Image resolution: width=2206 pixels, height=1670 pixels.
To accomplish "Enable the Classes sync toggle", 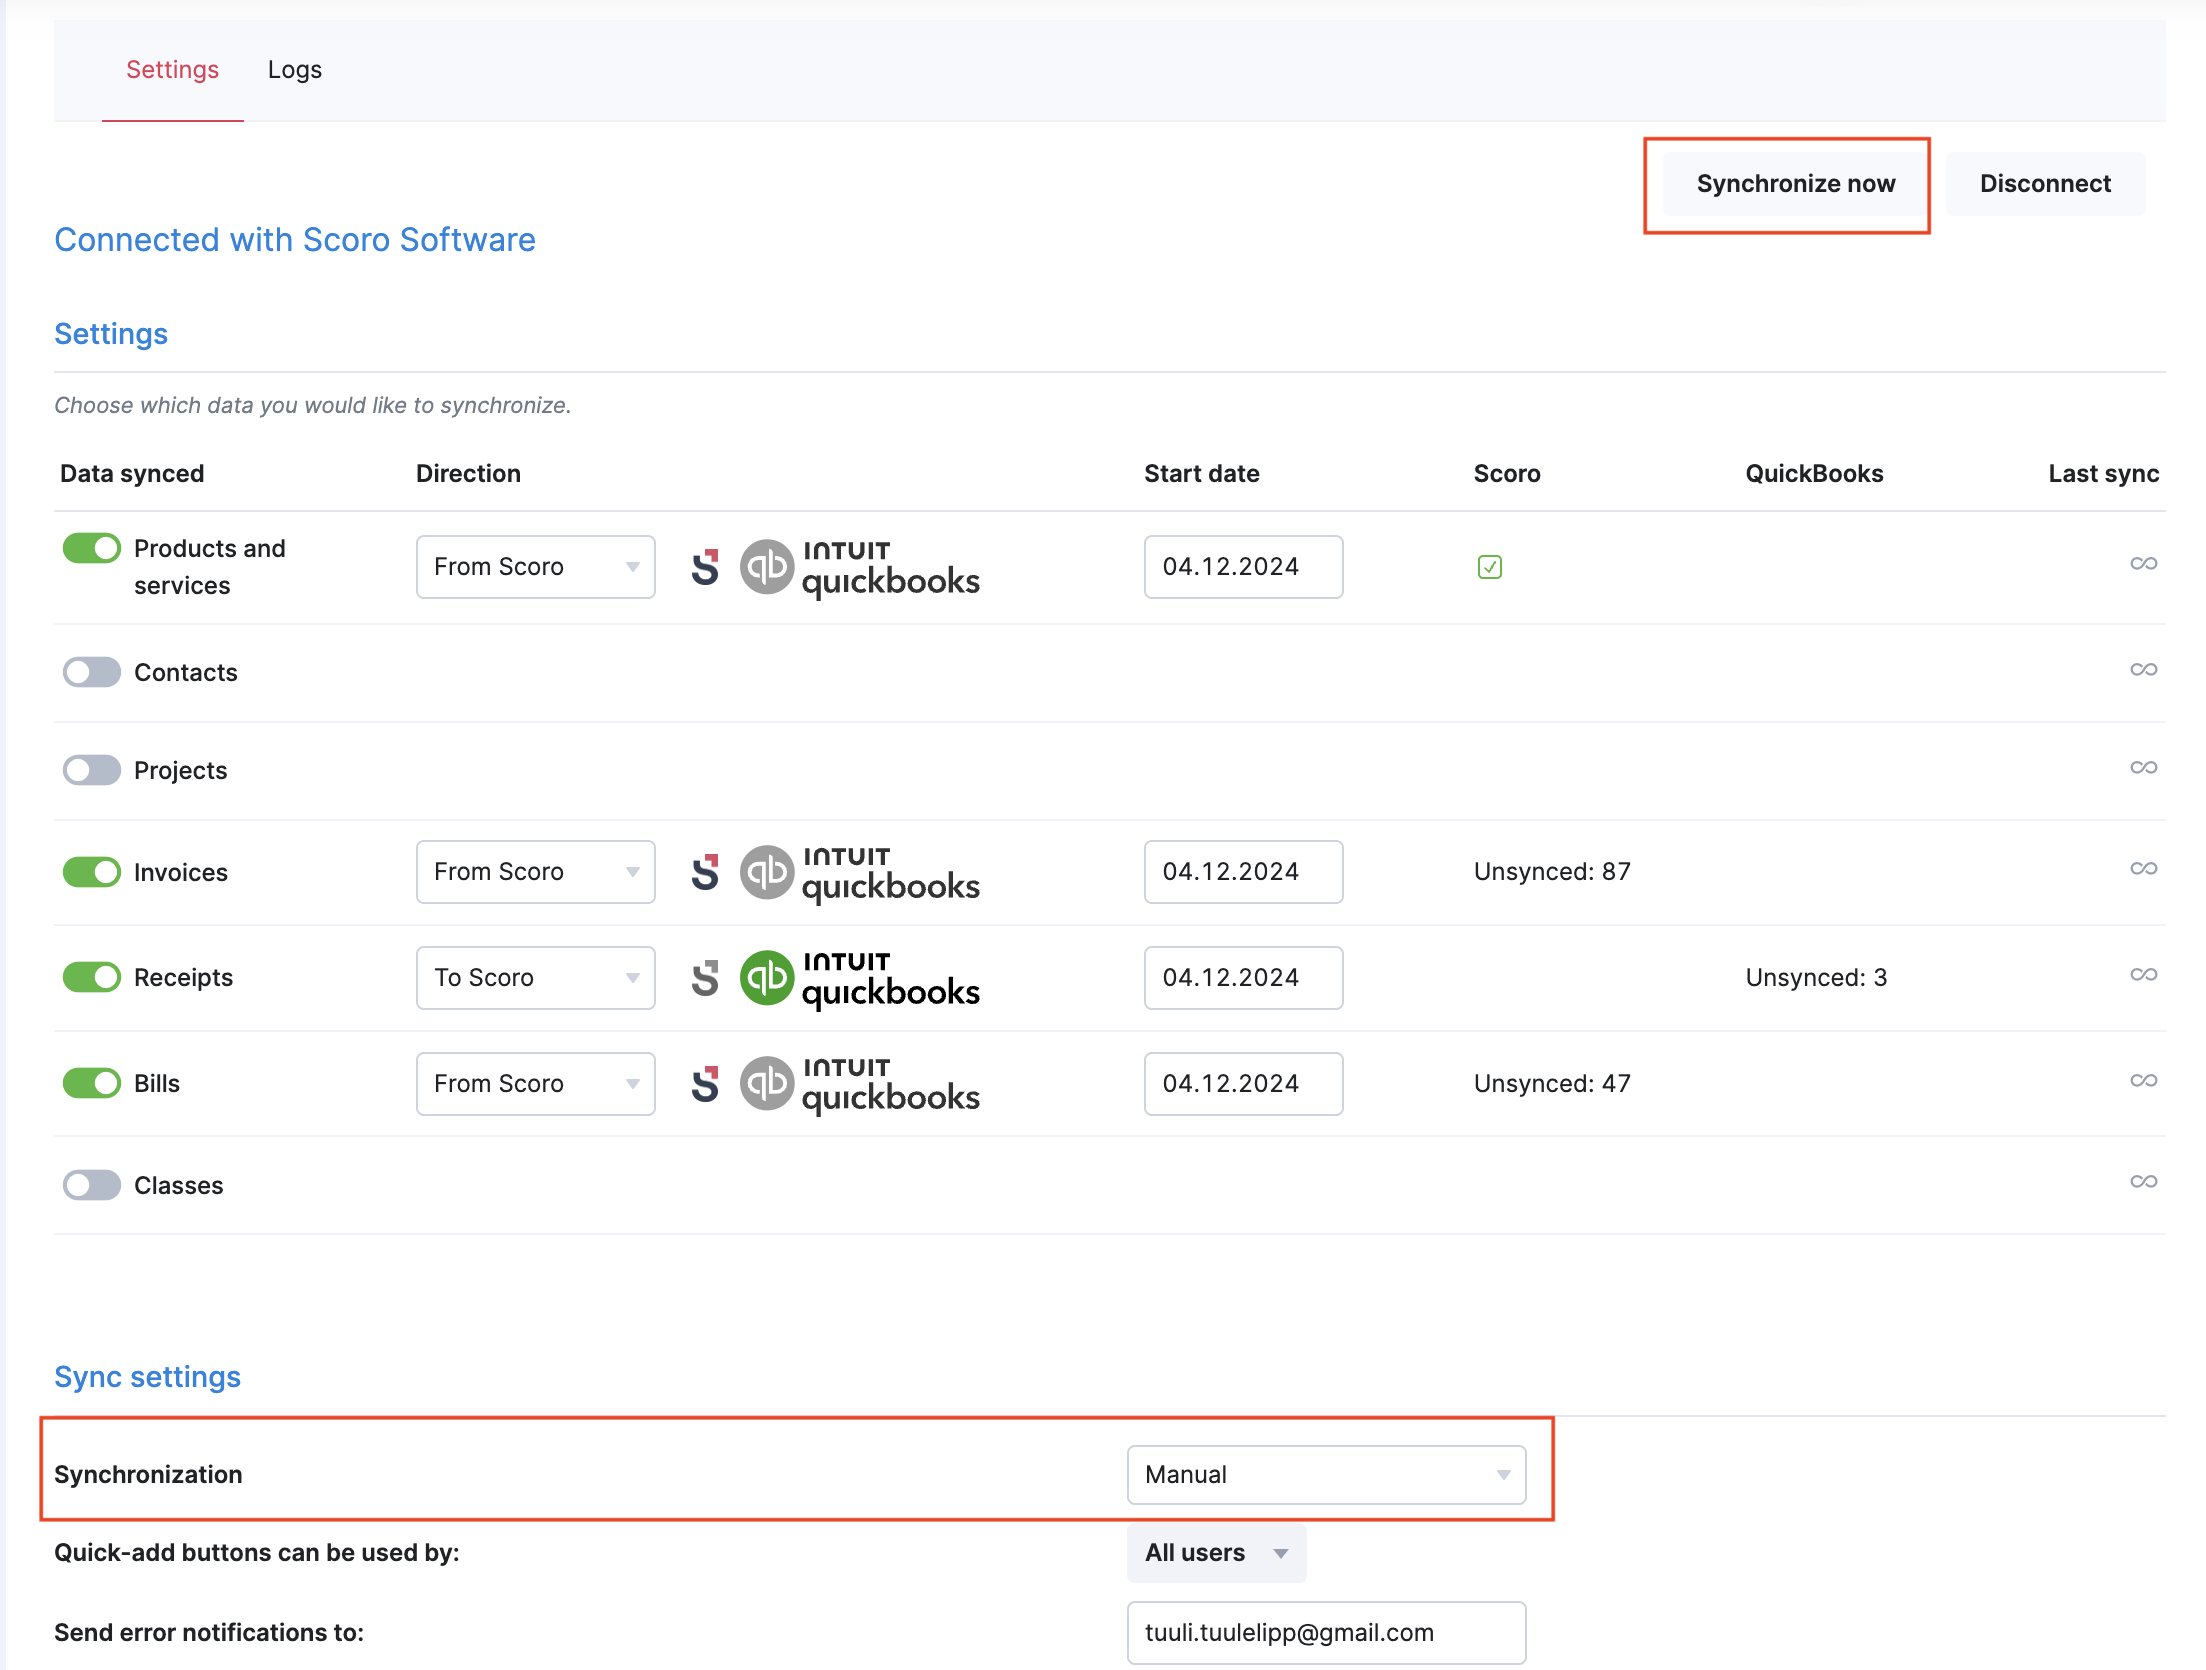I will tap(92, 1185).
